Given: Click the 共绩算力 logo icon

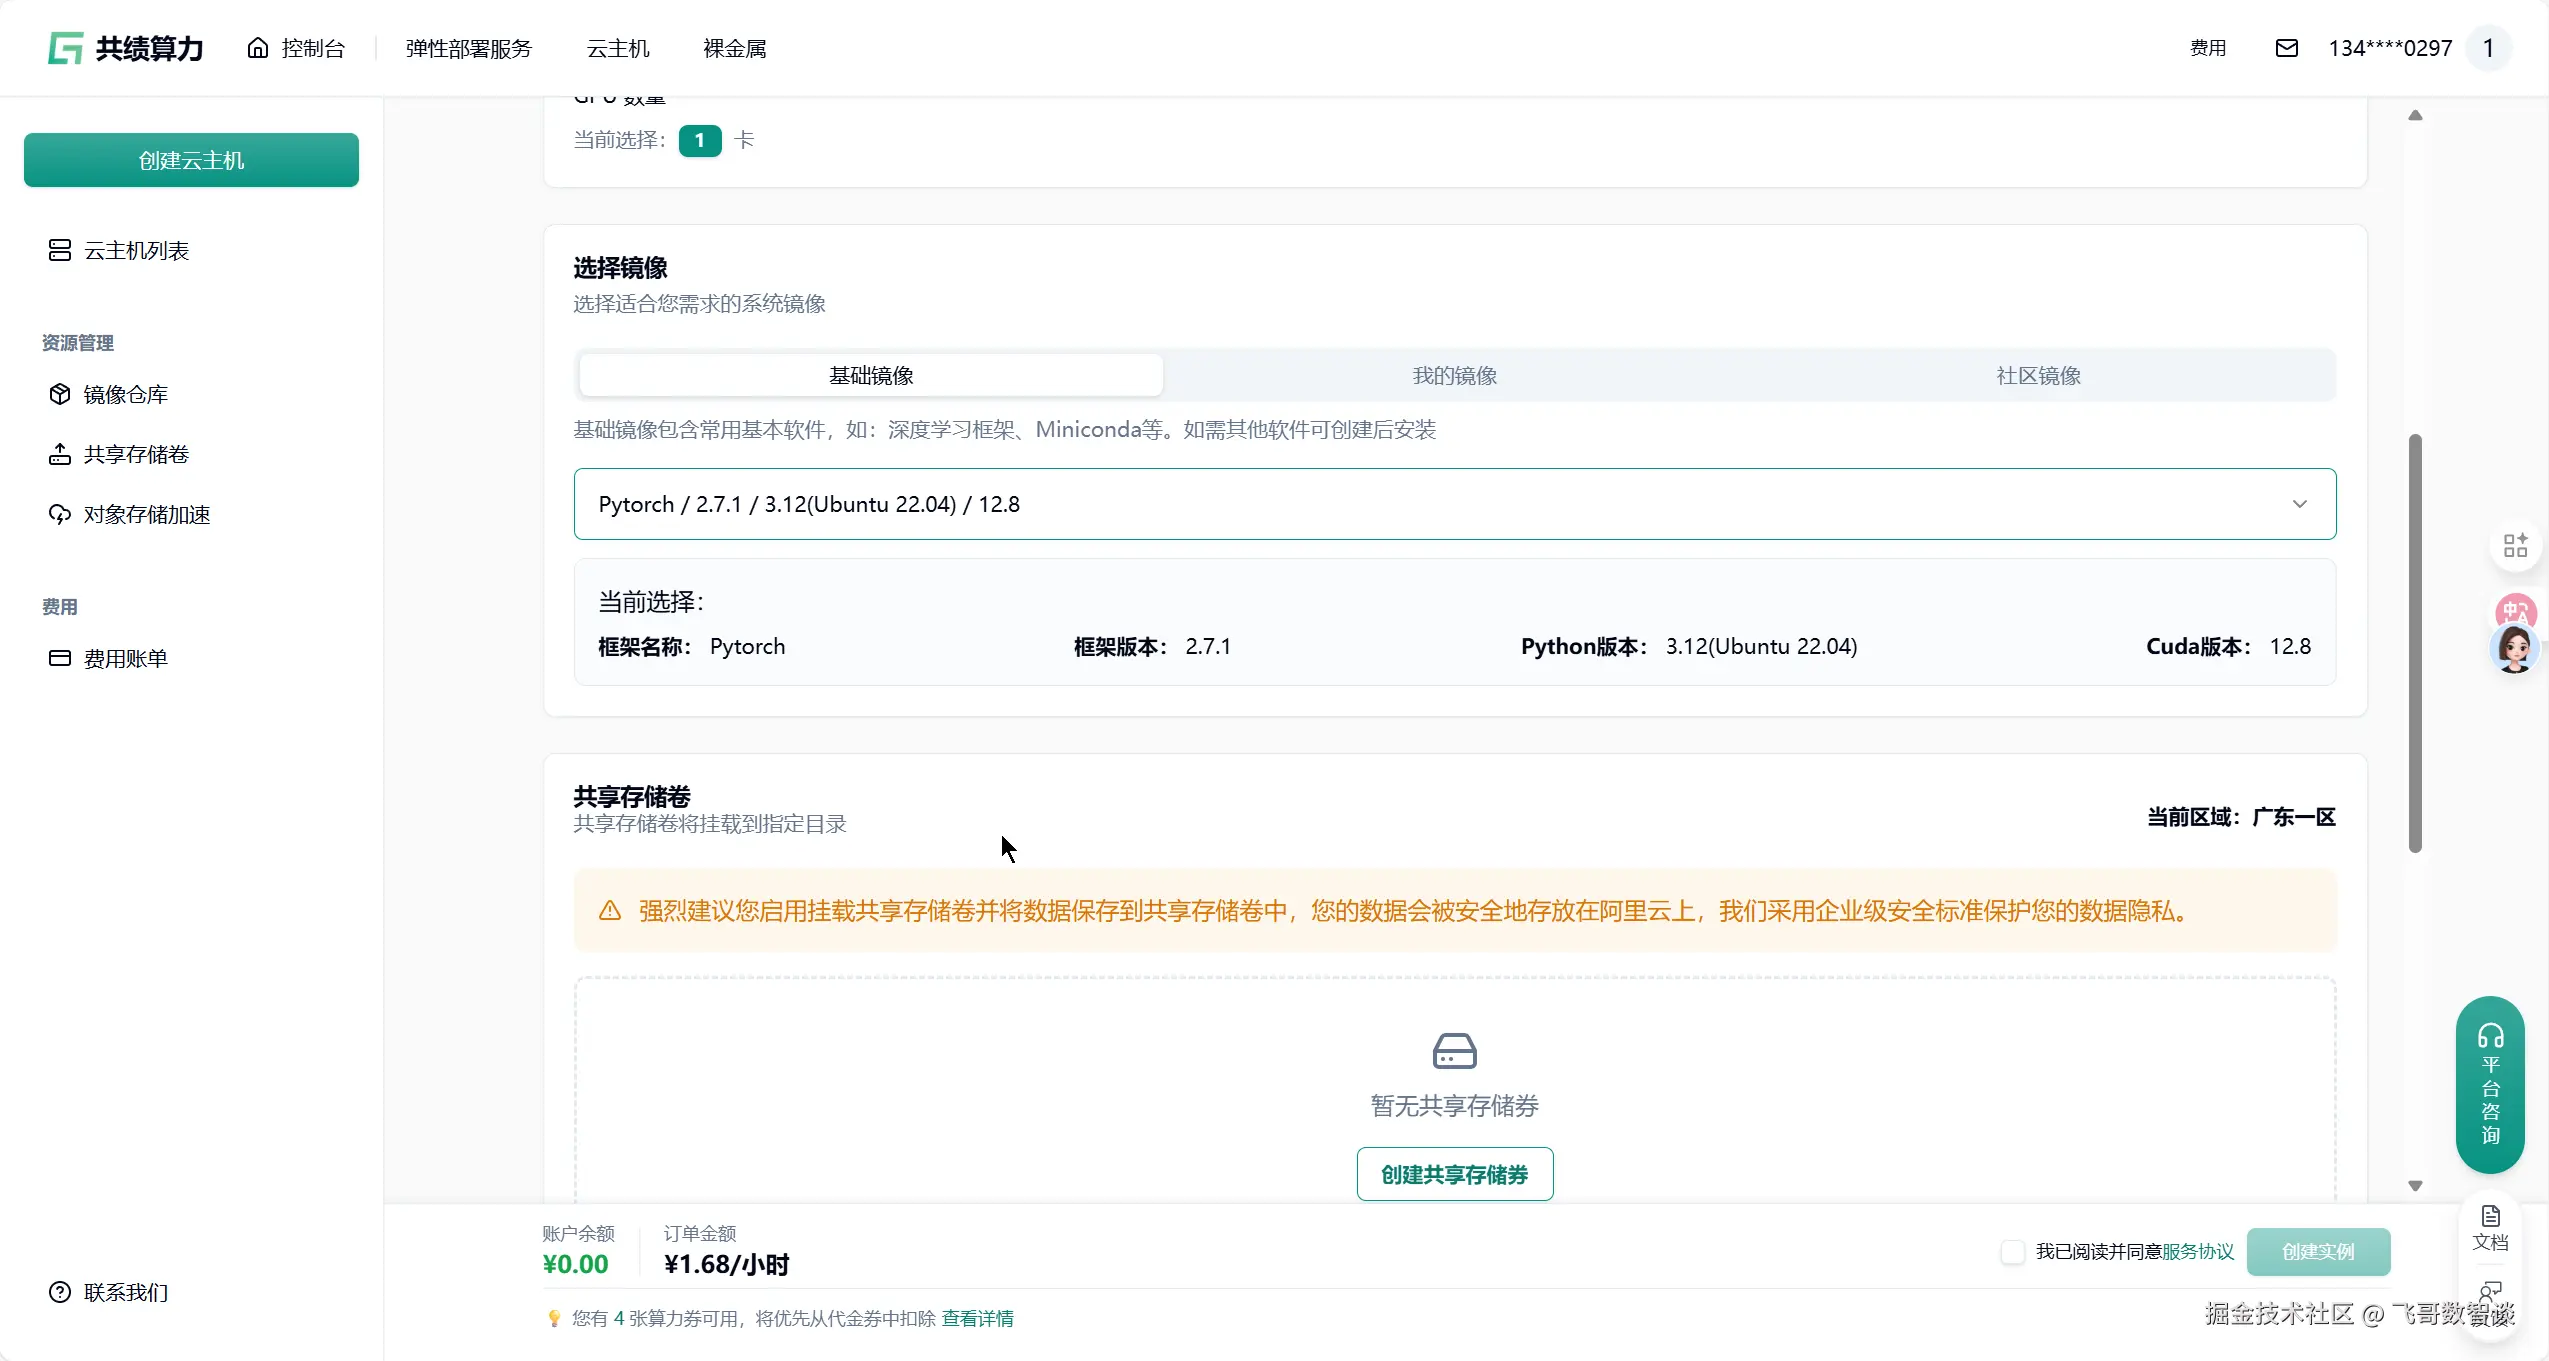Looking at the screenshot, I should tap(66, 48).
